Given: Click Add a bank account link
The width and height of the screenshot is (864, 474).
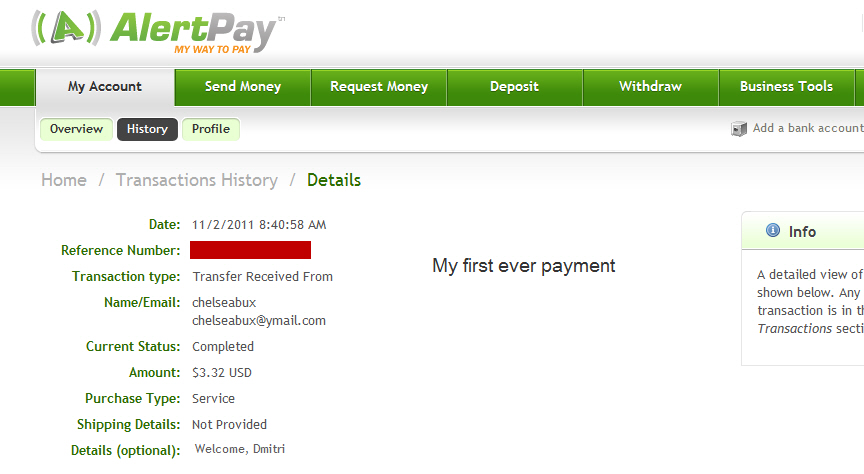Looking at the screenshot, I should pyautogui.click(x=808, y=128).
